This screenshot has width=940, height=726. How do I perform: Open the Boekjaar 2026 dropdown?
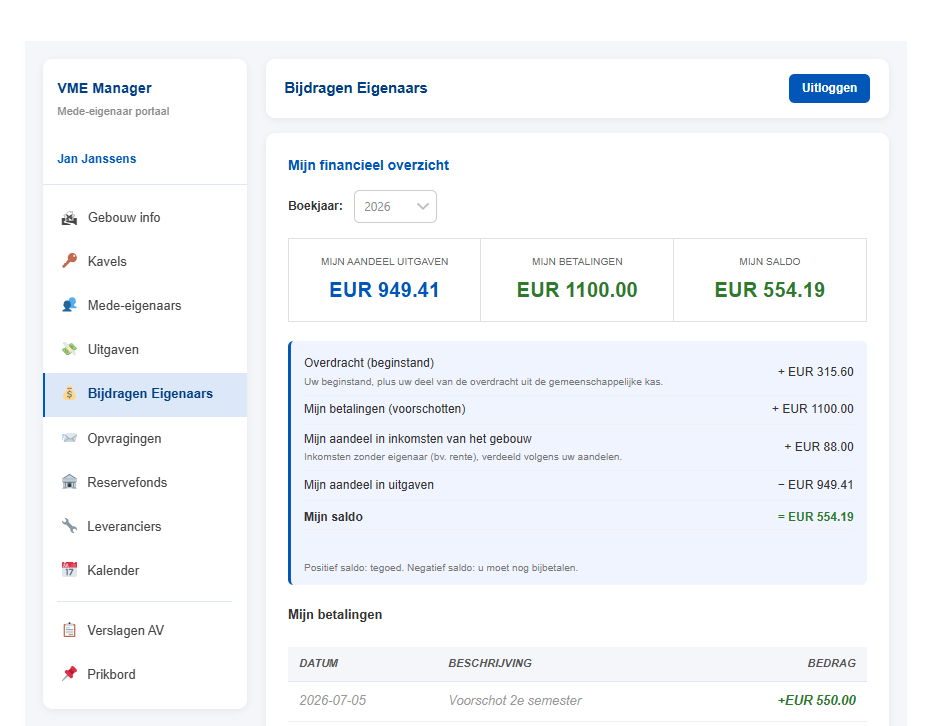[395, 206]
